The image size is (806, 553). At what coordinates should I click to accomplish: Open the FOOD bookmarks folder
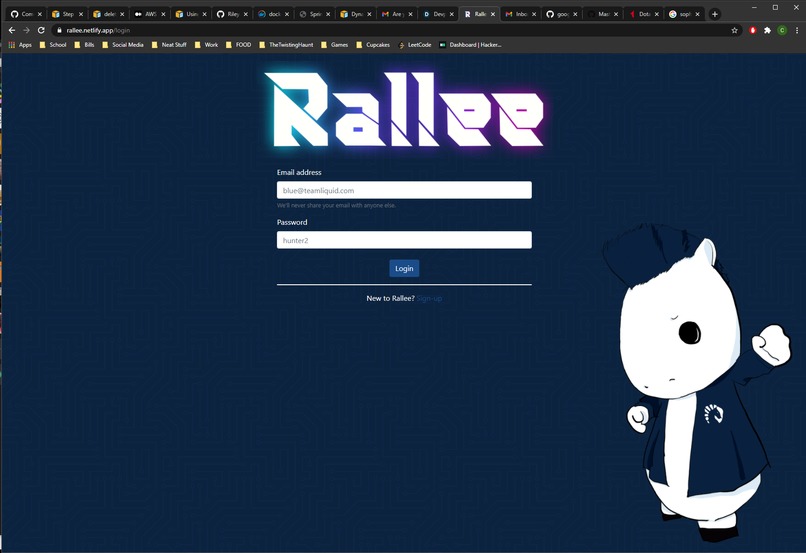pos(239,45)
